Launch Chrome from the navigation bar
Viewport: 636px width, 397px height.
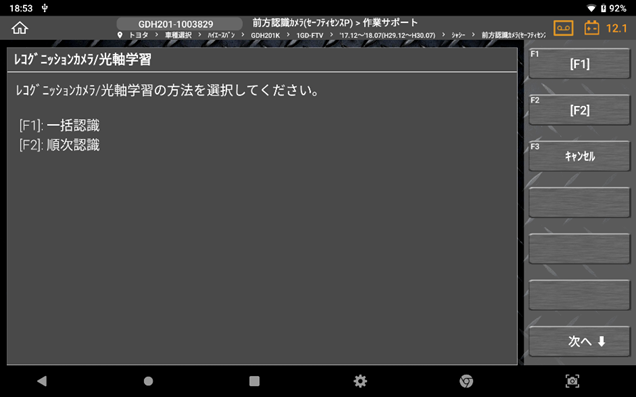466,381
